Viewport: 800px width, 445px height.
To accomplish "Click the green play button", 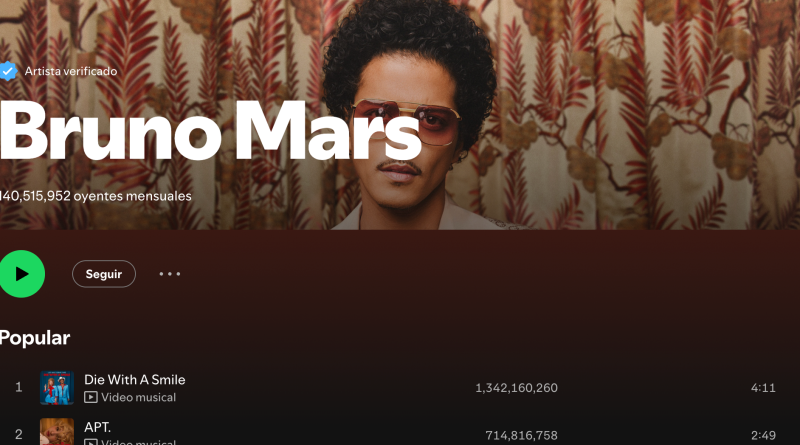I will (x=21, y=274).
